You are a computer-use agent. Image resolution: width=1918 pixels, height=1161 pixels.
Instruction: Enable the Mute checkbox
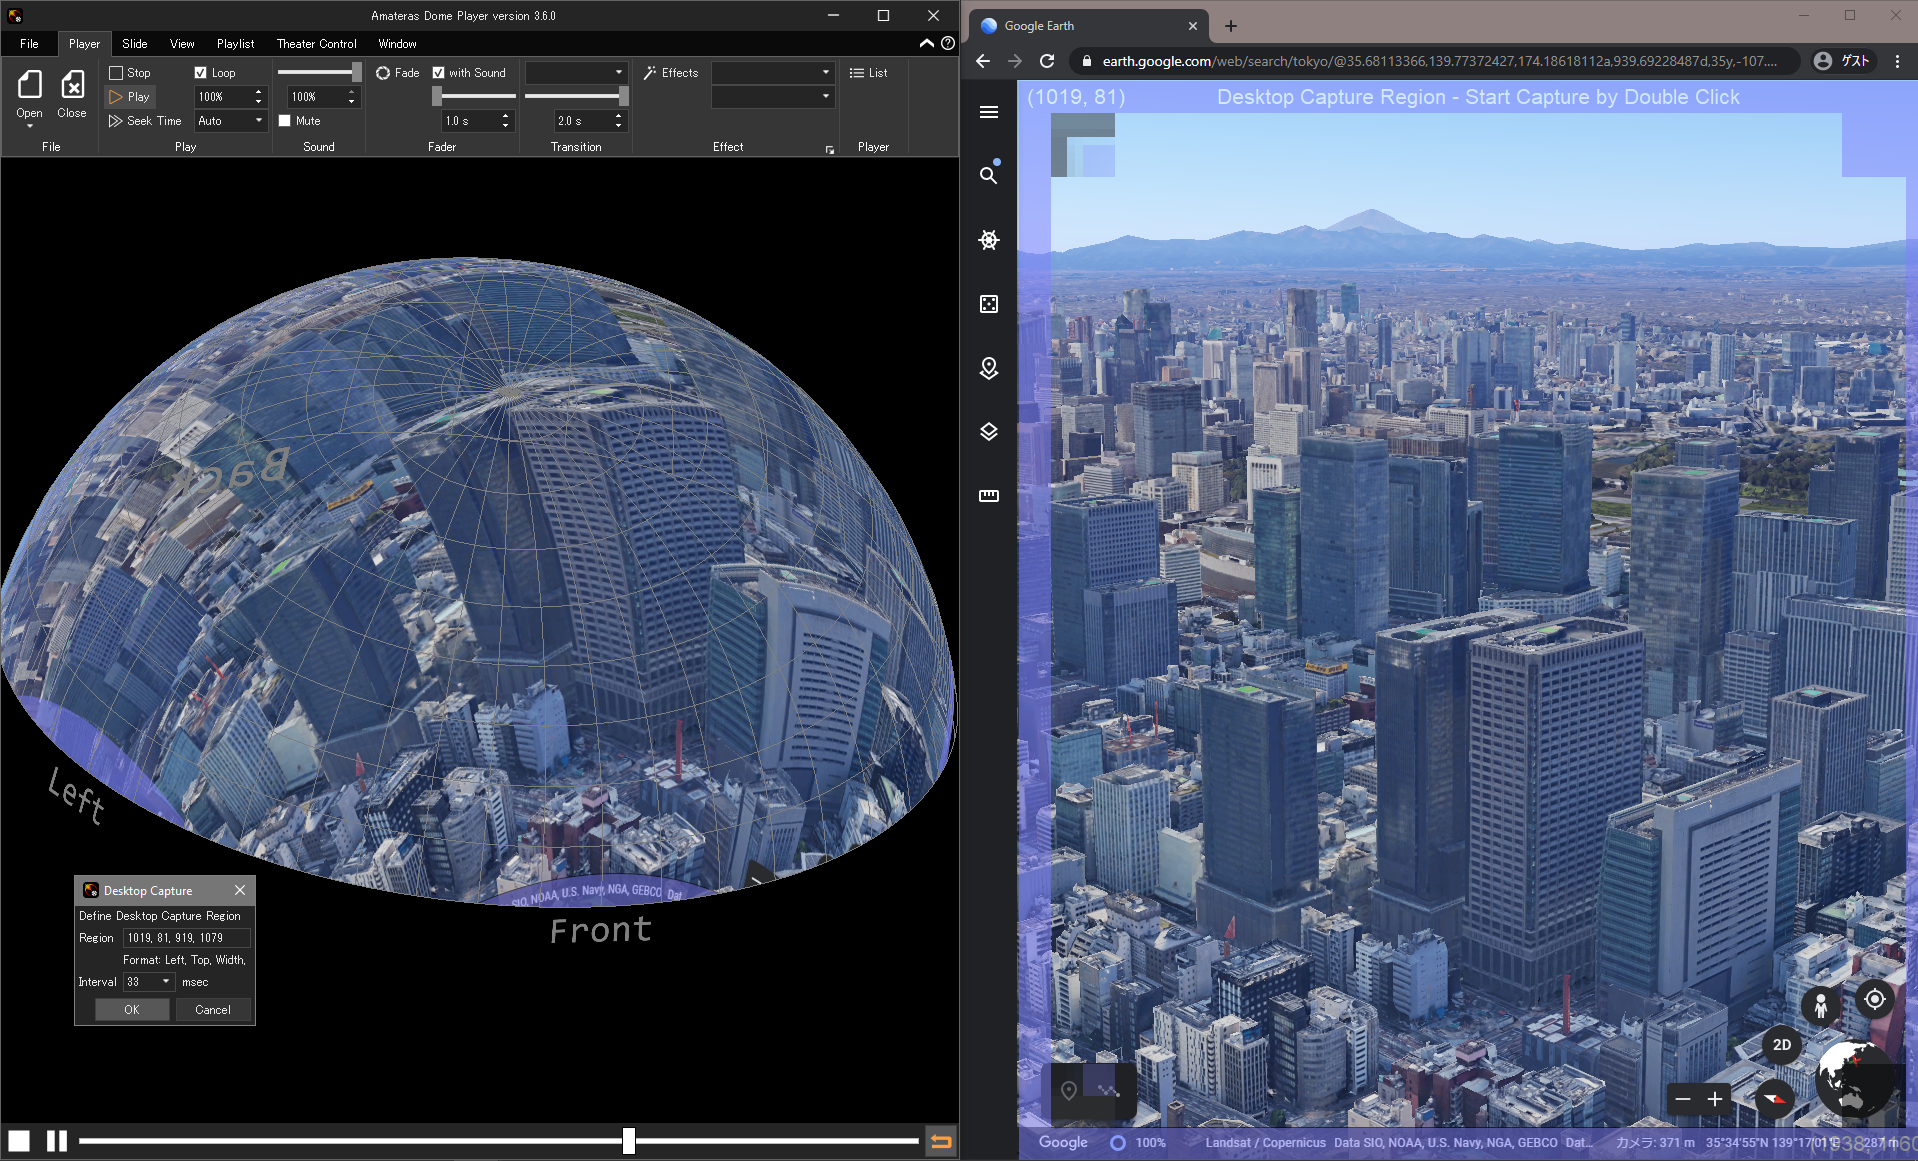(284, 121)
